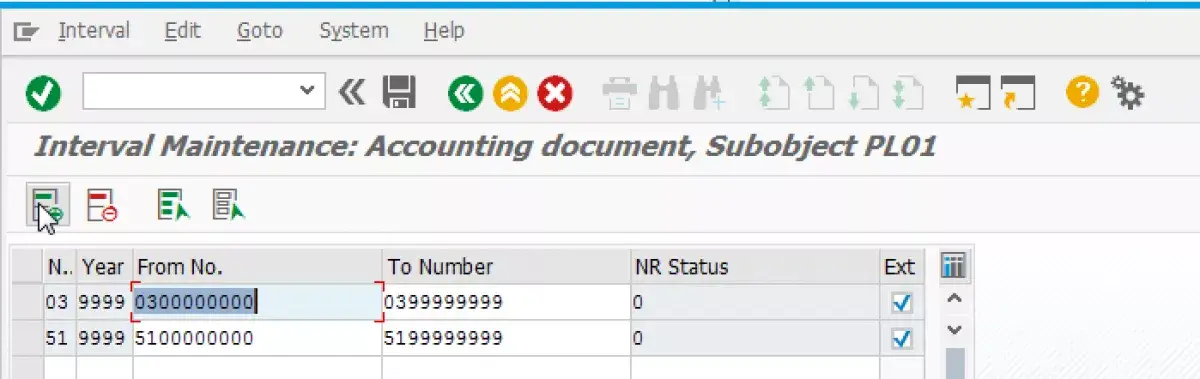This screenshot has width=1200, height=379.
Task: Click the From No. column header
Action: [258, 267]
